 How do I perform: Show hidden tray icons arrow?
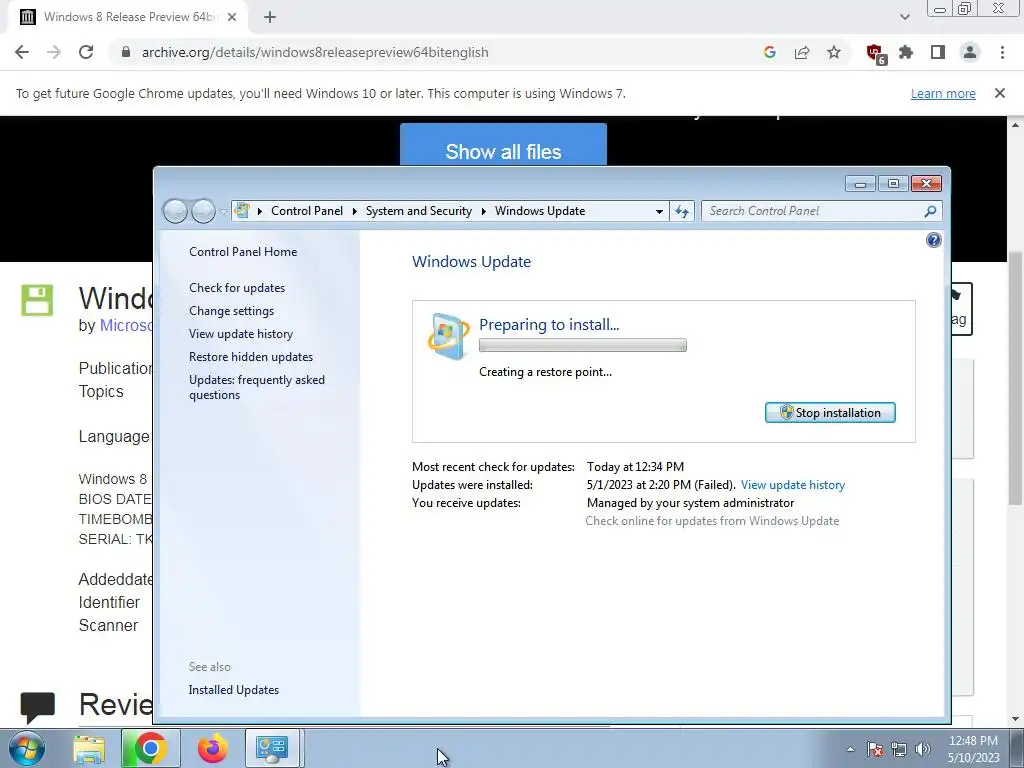850,749
